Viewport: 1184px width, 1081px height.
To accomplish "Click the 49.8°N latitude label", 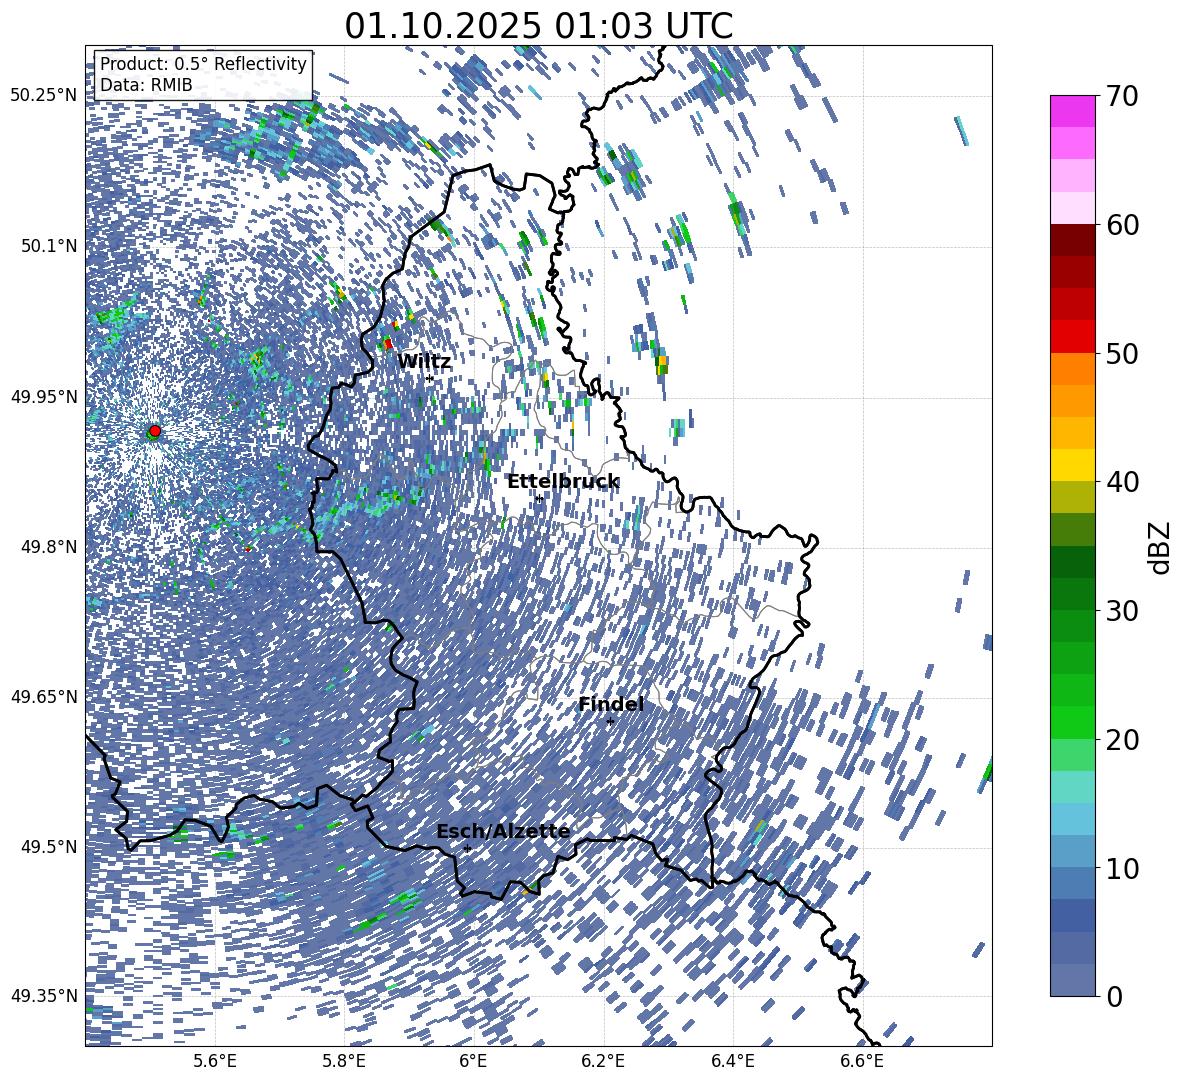I will (x=48, y=547).
